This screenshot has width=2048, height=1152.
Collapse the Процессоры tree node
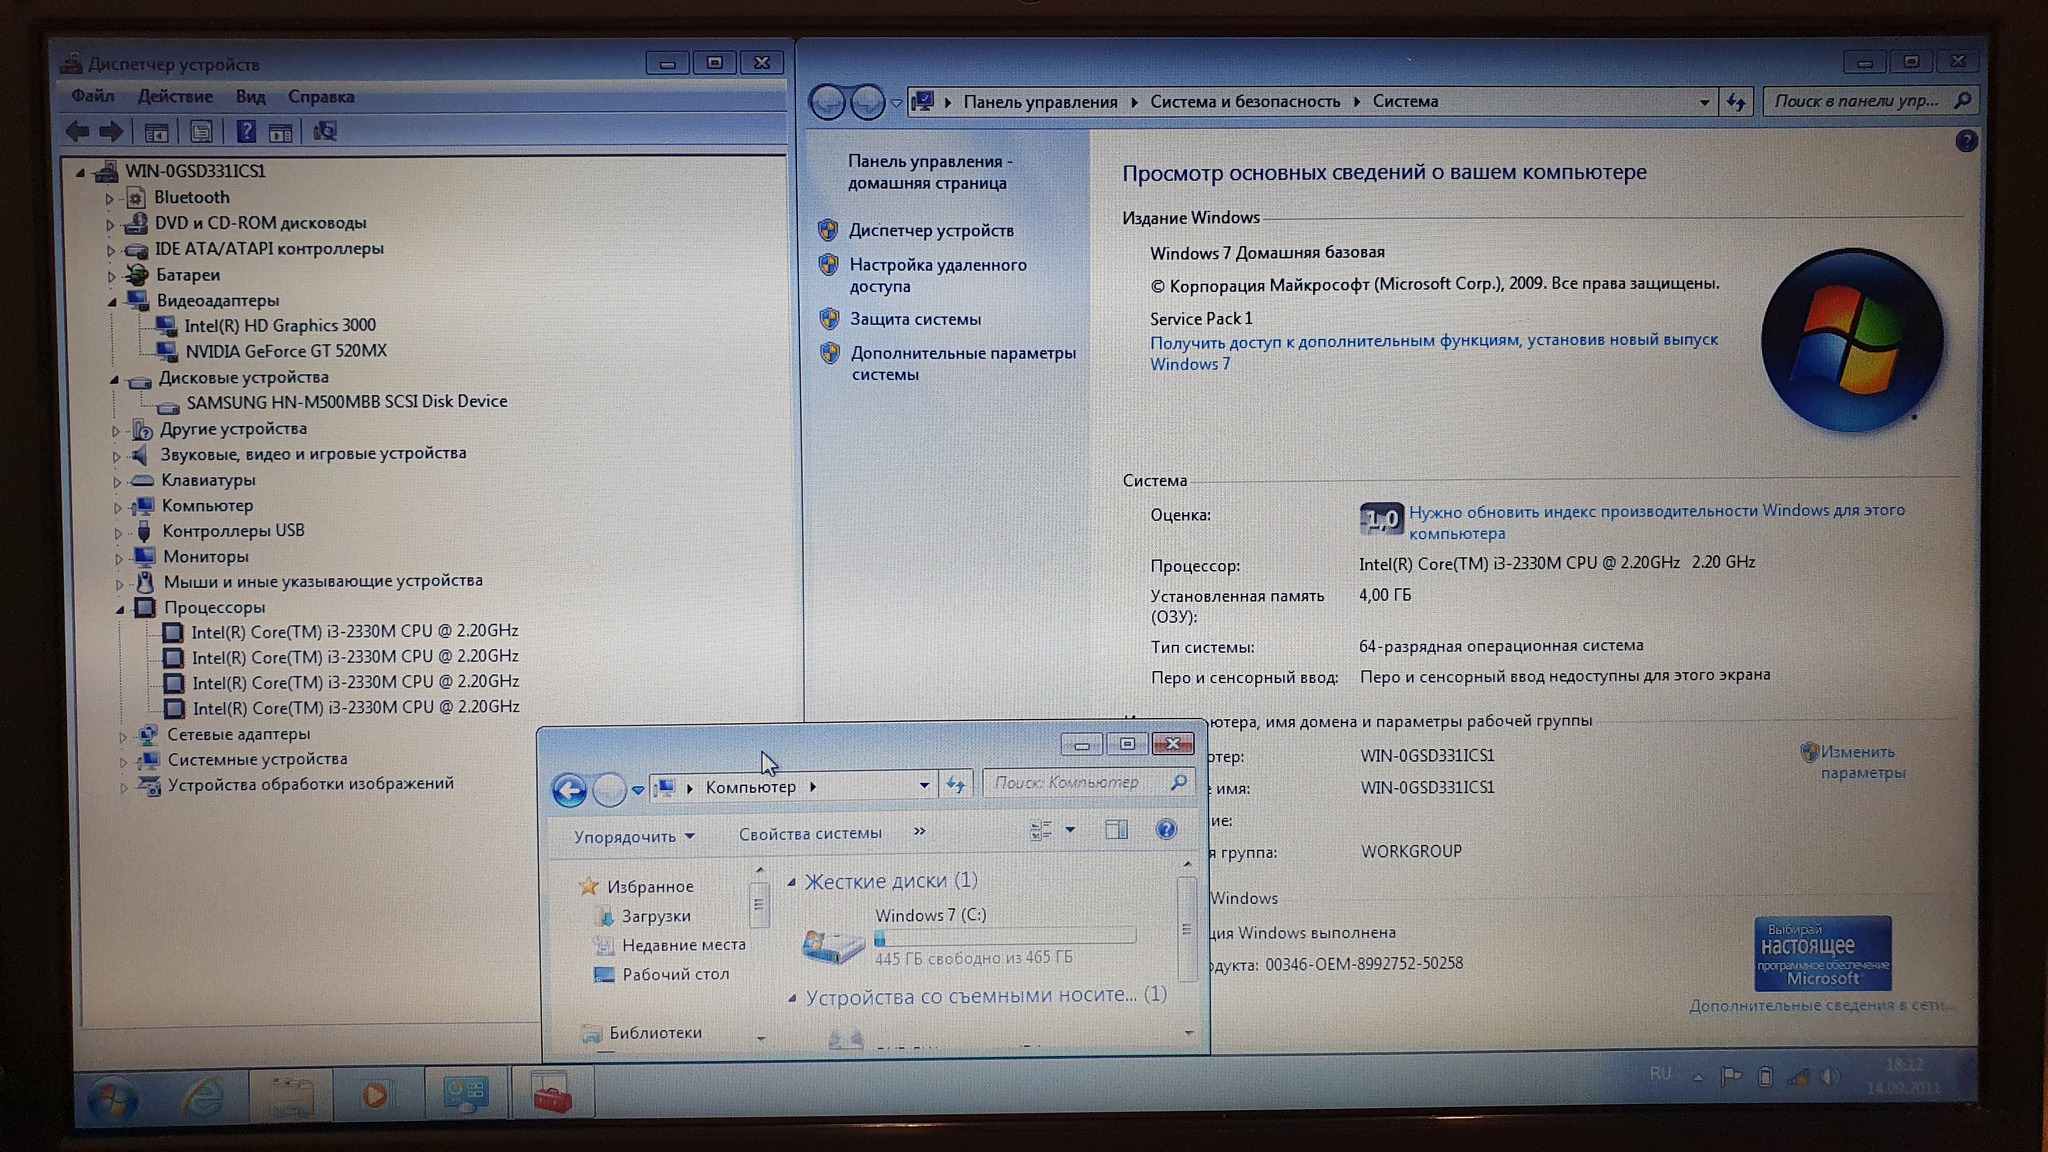[x=120, y=608]
